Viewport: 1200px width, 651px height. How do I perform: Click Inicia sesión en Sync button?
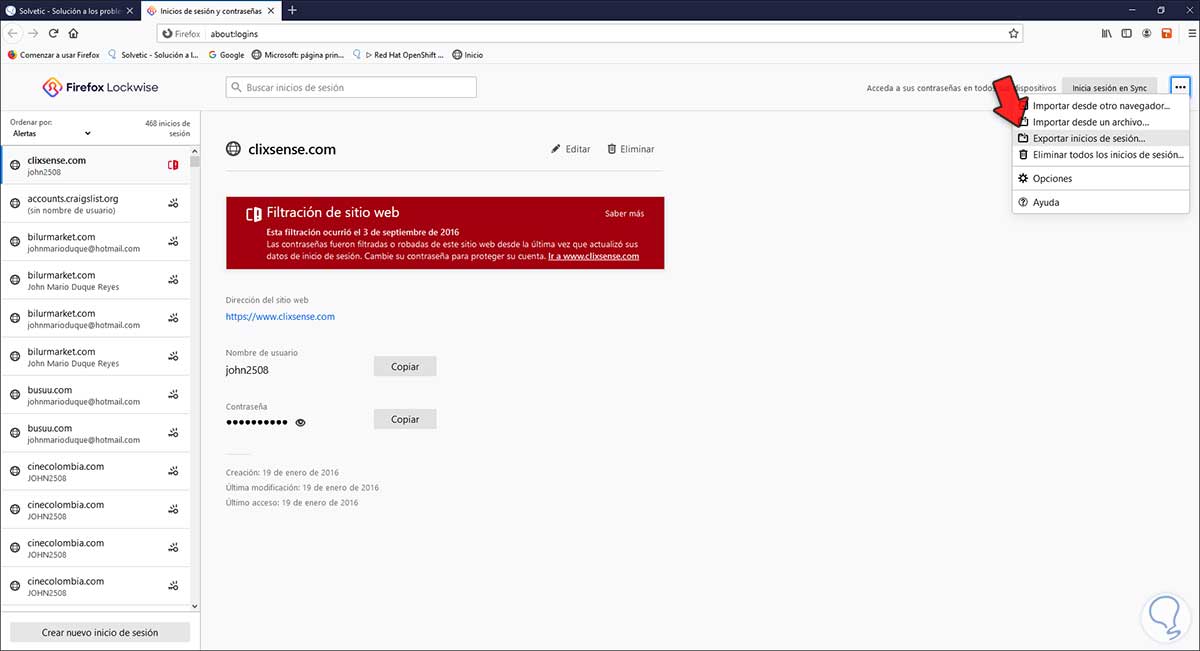tap(1109, 88)
